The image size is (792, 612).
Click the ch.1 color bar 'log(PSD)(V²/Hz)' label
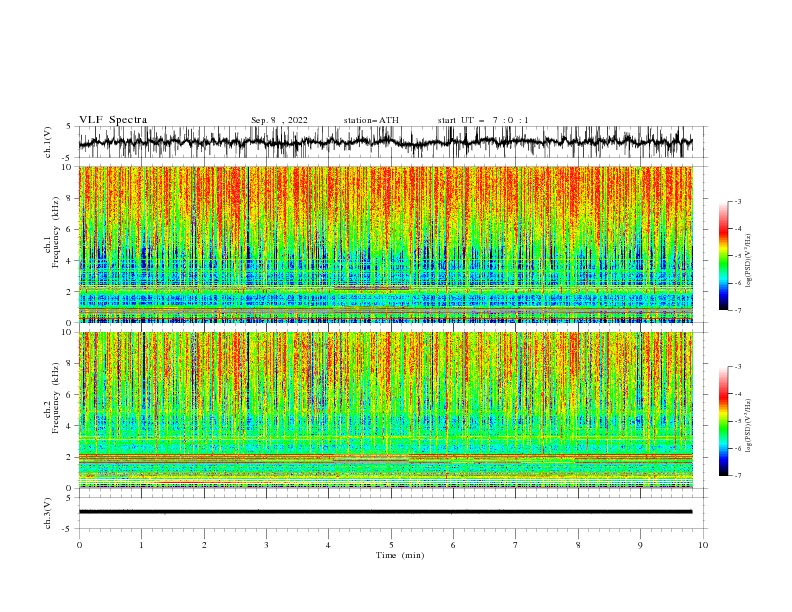pyautogui.click(x=748, y=260)
